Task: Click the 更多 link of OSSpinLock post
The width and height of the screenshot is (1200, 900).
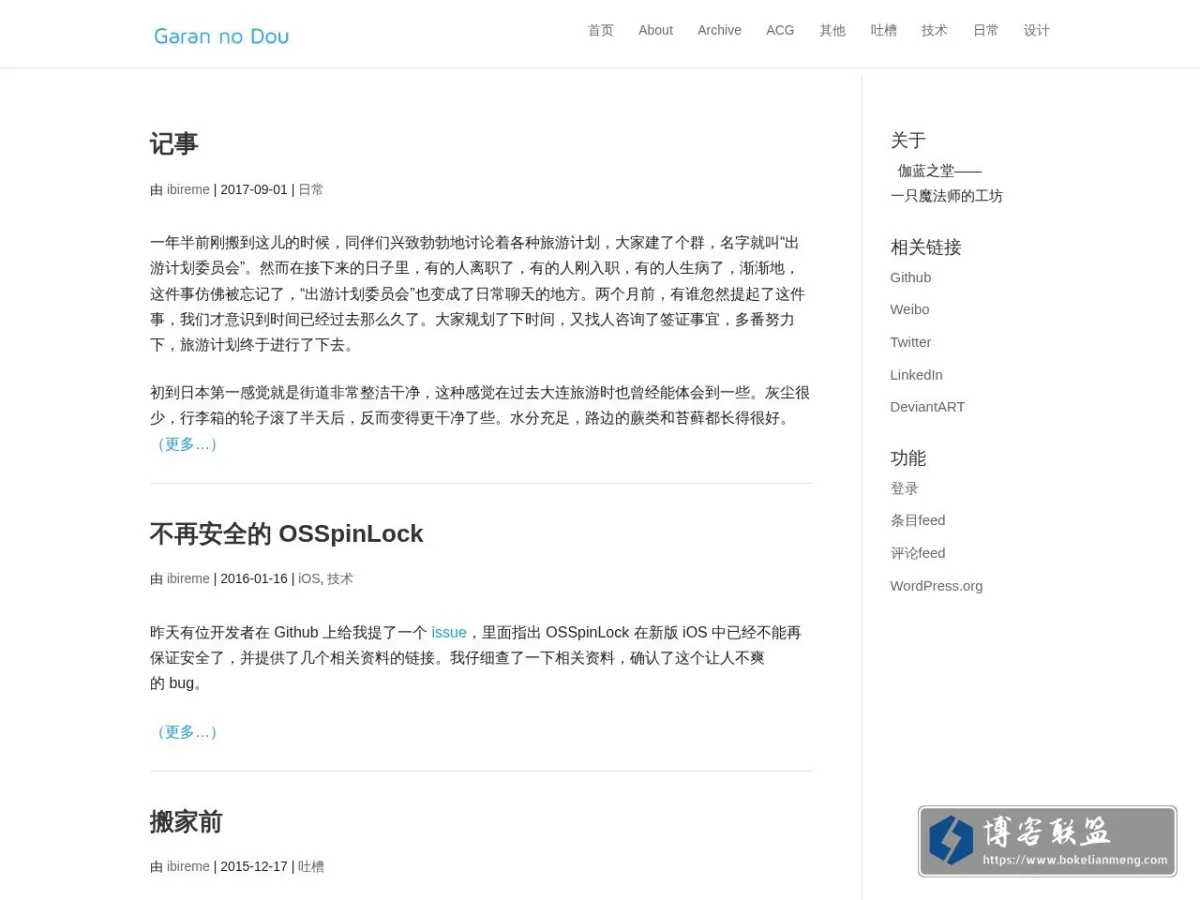Action: pyautogui.click(x=185, y=732)
